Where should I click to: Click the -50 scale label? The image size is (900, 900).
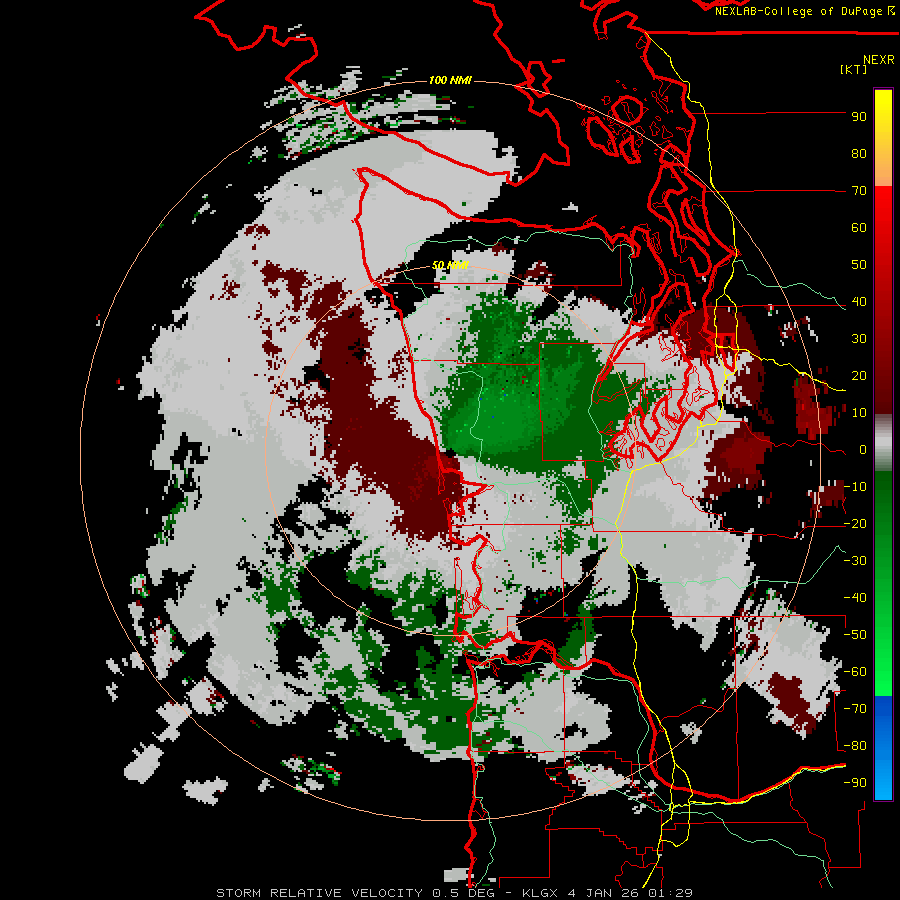click(855, 635)
